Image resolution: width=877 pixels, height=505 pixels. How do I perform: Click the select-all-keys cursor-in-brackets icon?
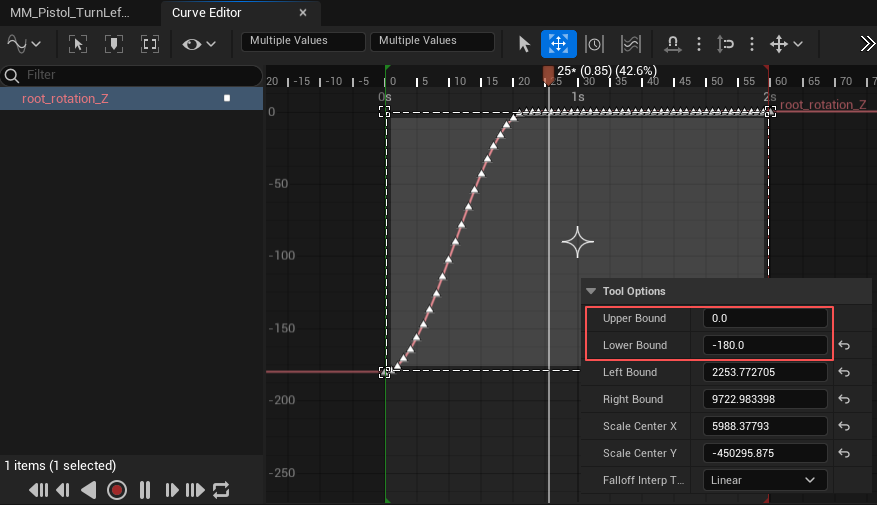pos(78,44)
